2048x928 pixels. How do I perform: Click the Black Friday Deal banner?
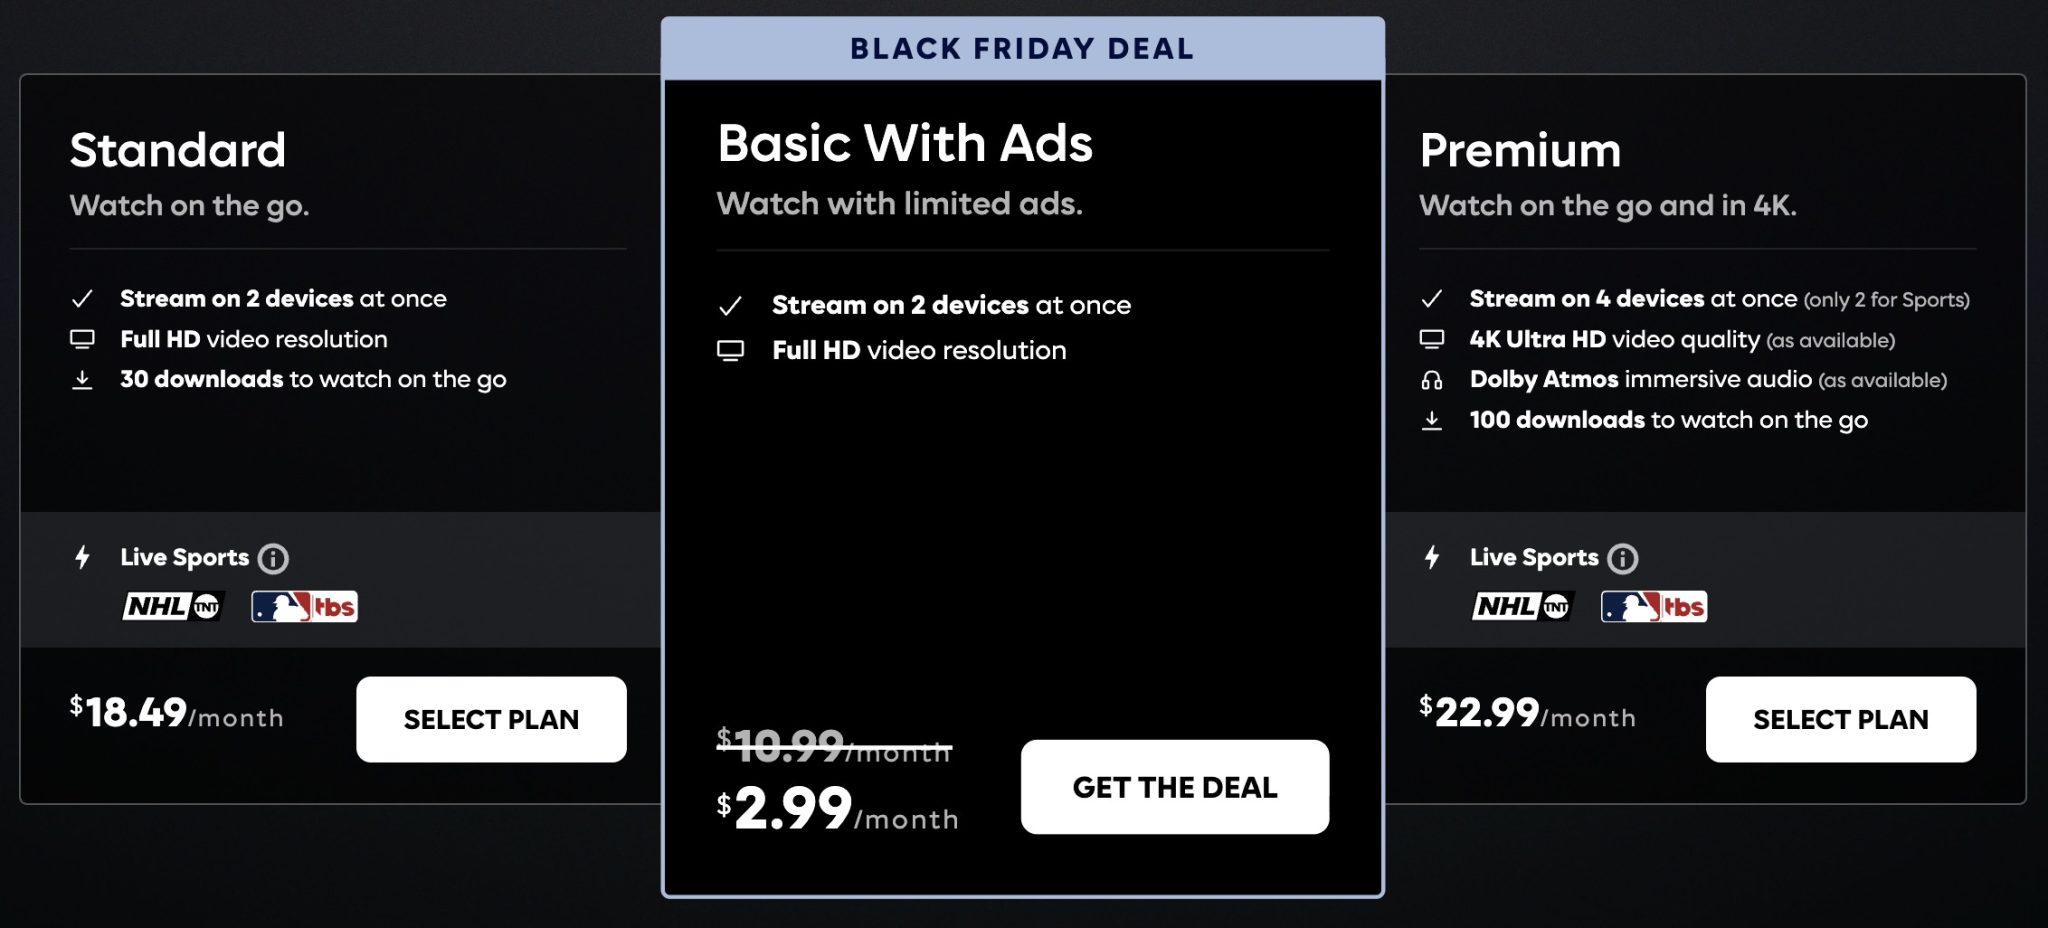click(x=1022, y=49)
